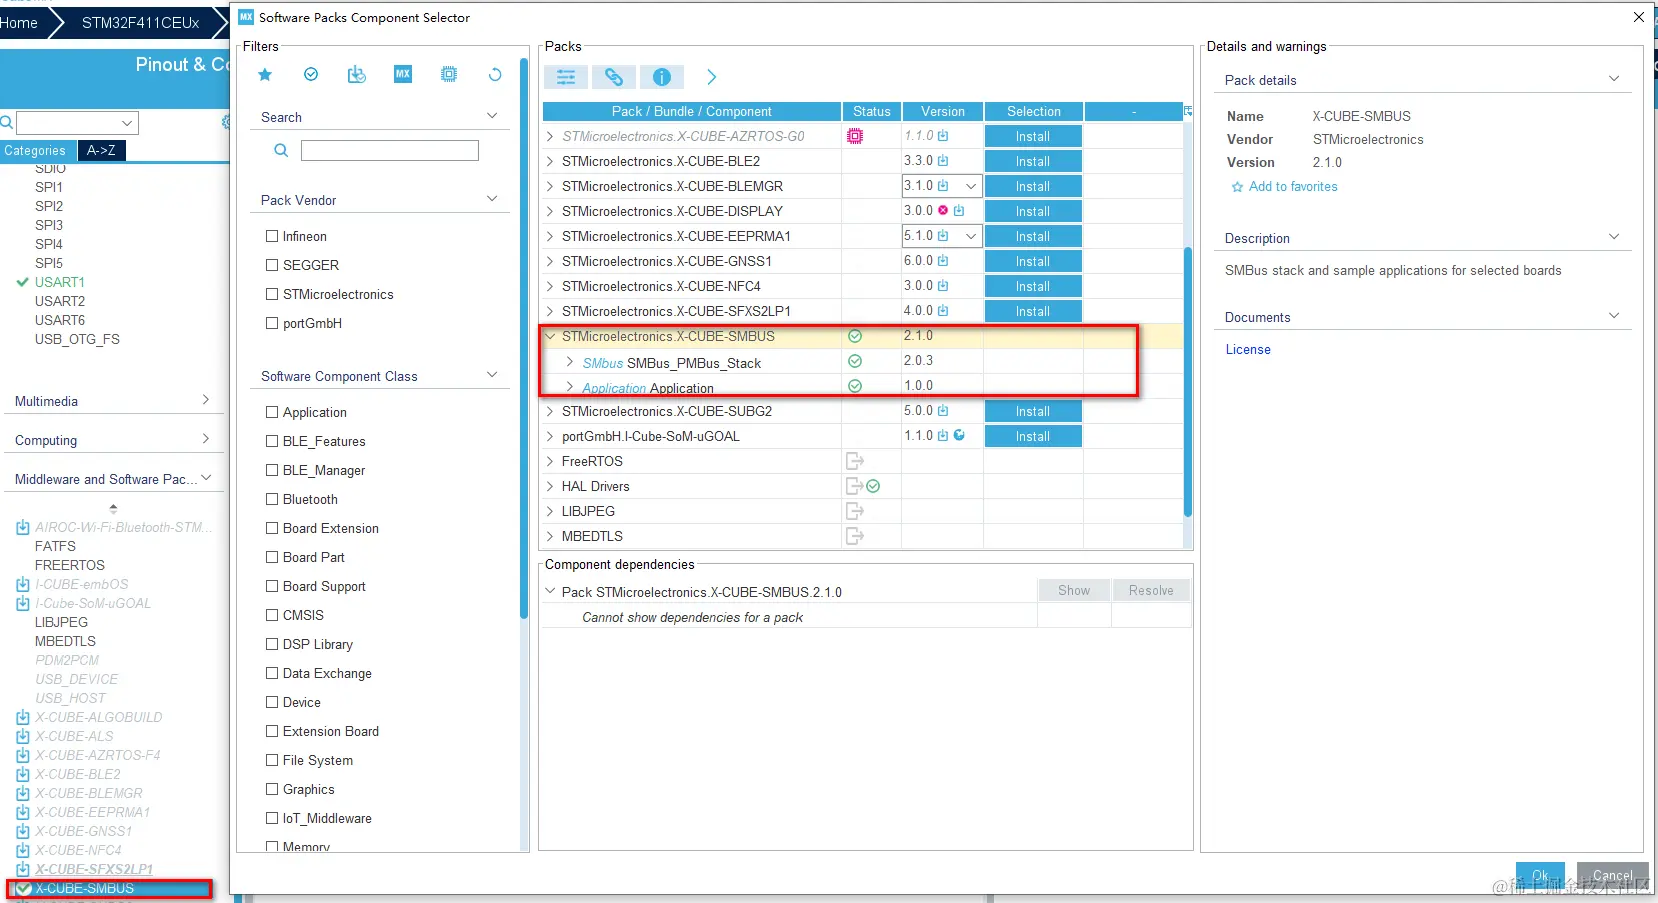Click the Filters panel vertical scrollbar
The image size is (1658, 903).
tap(523, 338)
